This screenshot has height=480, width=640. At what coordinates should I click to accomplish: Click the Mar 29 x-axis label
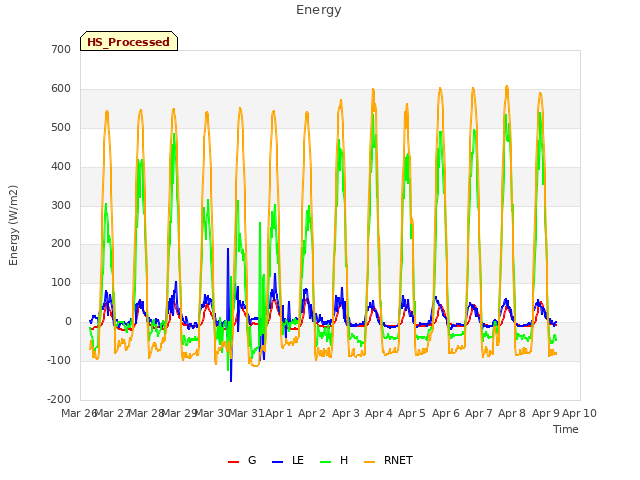pyautogui.click(x=179, y=413)
